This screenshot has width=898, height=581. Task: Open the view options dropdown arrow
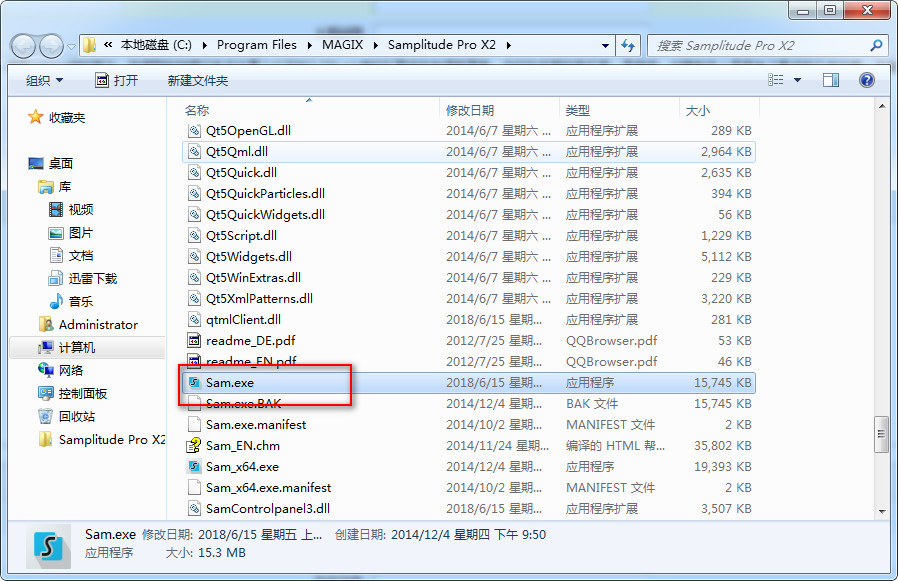pyautogui.click(x=797, y=80)
